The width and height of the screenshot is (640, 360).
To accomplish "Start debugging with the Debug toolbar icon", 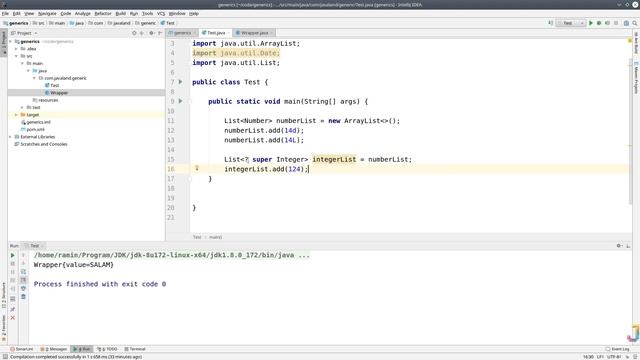I will tap(599, 23).
